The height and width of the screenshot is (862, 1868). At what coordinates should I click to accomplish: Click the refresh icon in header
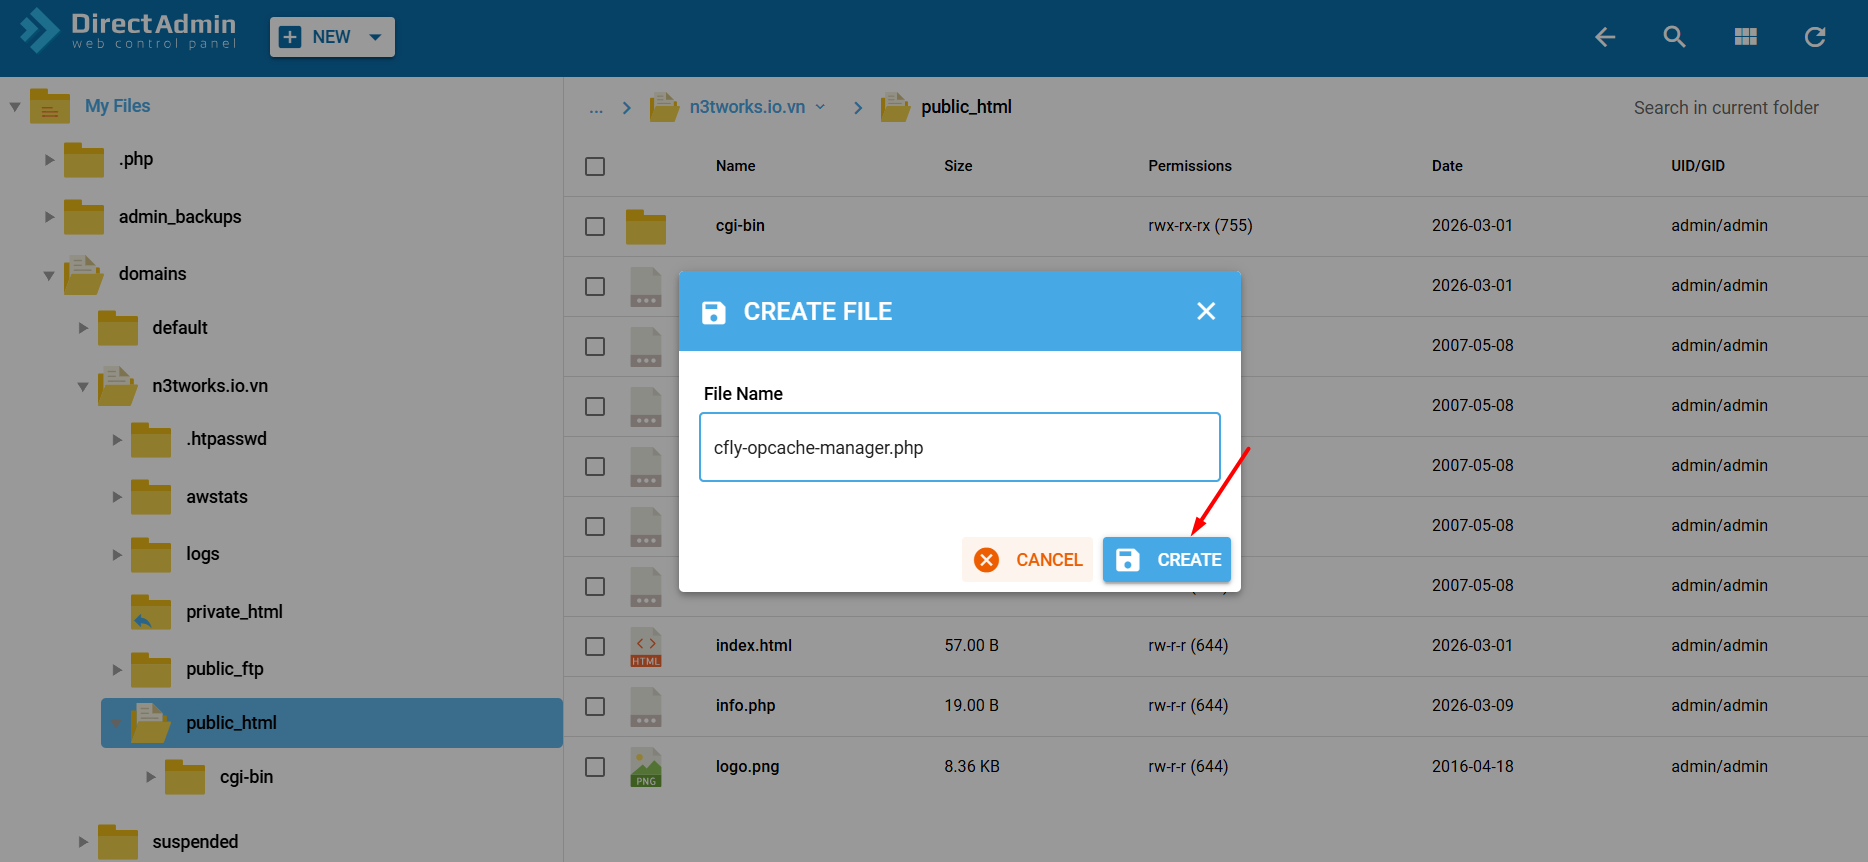(x=1814, y=37)
